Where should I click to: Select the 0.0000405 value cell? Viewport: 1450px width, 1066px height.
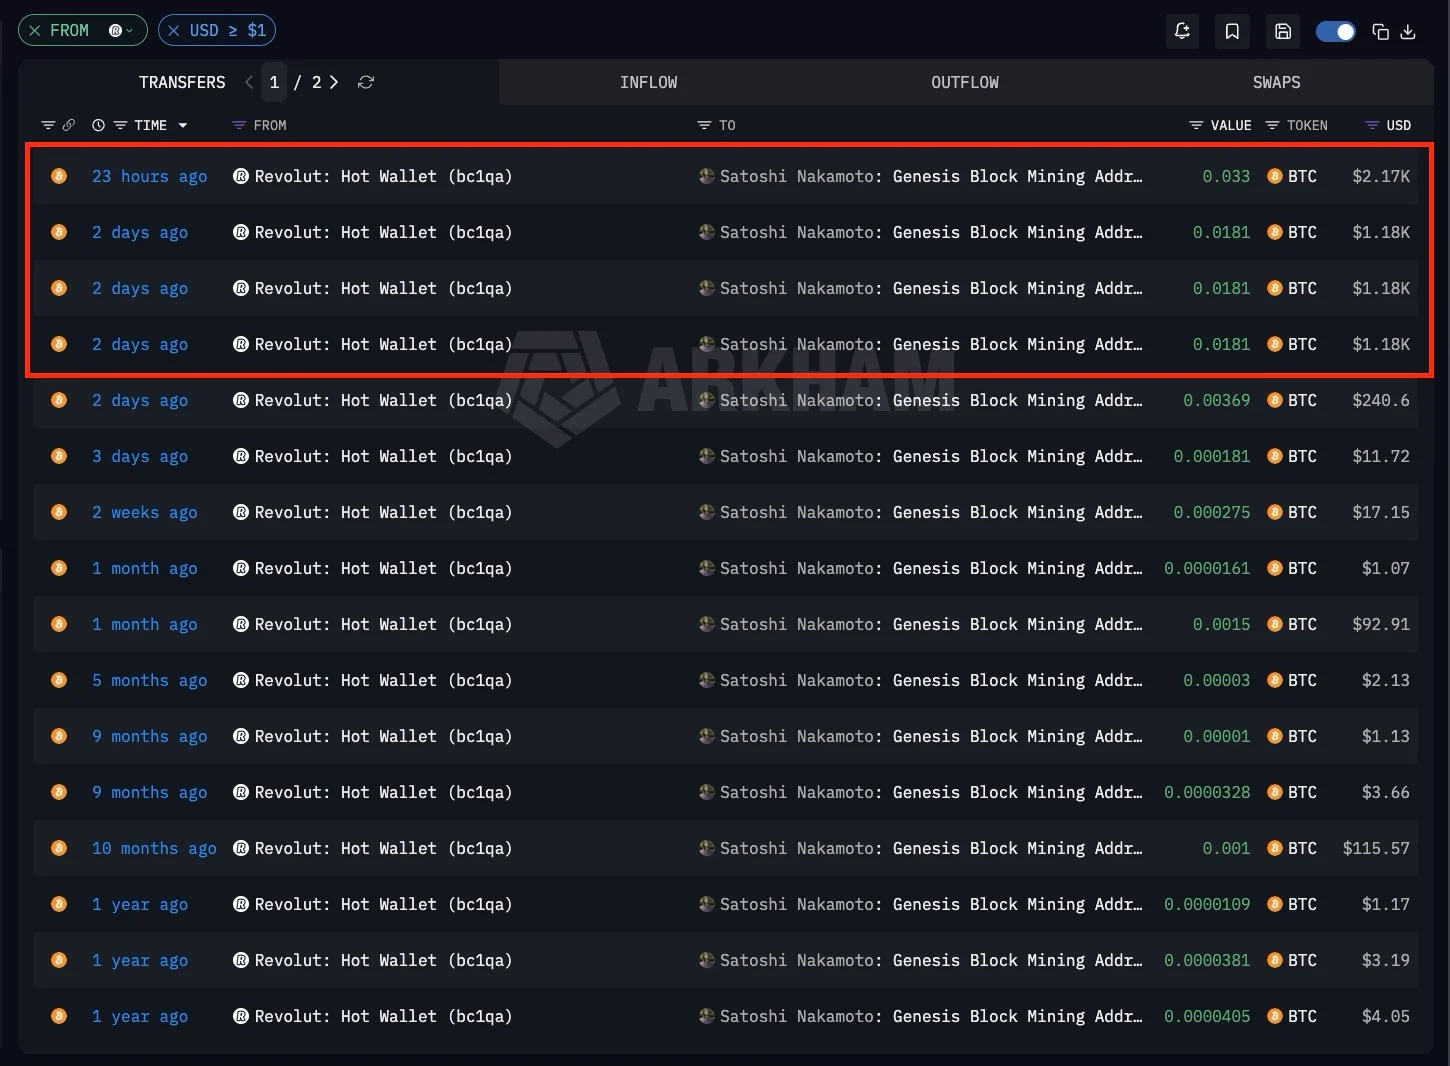[x=1207, y=1016]
